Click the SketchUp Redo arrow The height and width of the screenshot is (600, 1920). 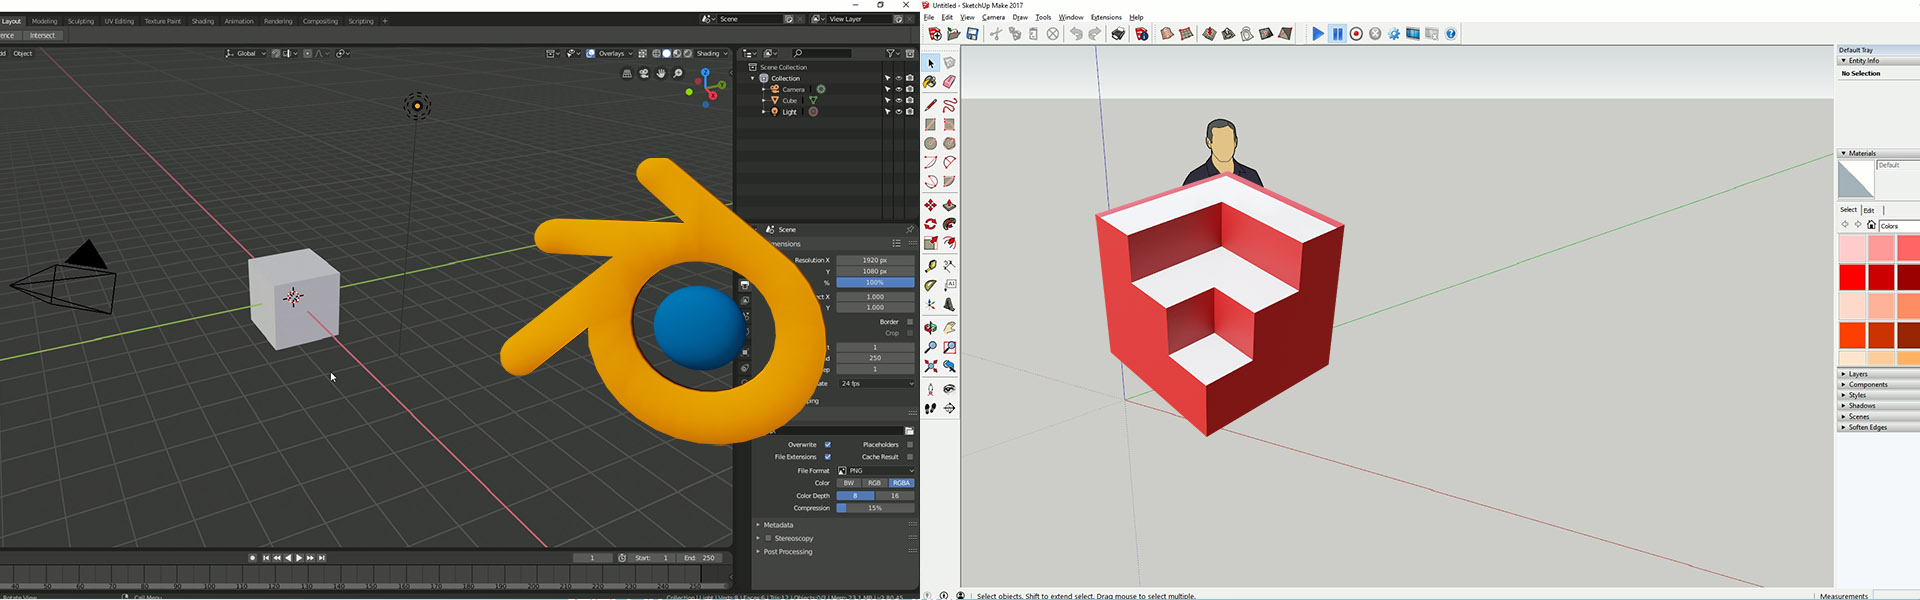(1095, 34)
